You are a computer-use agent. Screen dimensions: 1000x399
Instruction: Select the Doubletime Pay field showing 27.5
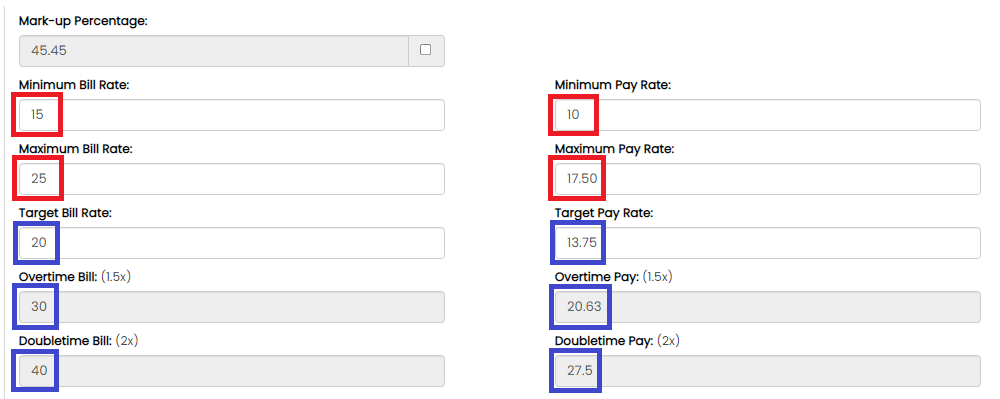click(x=767, y=370)
